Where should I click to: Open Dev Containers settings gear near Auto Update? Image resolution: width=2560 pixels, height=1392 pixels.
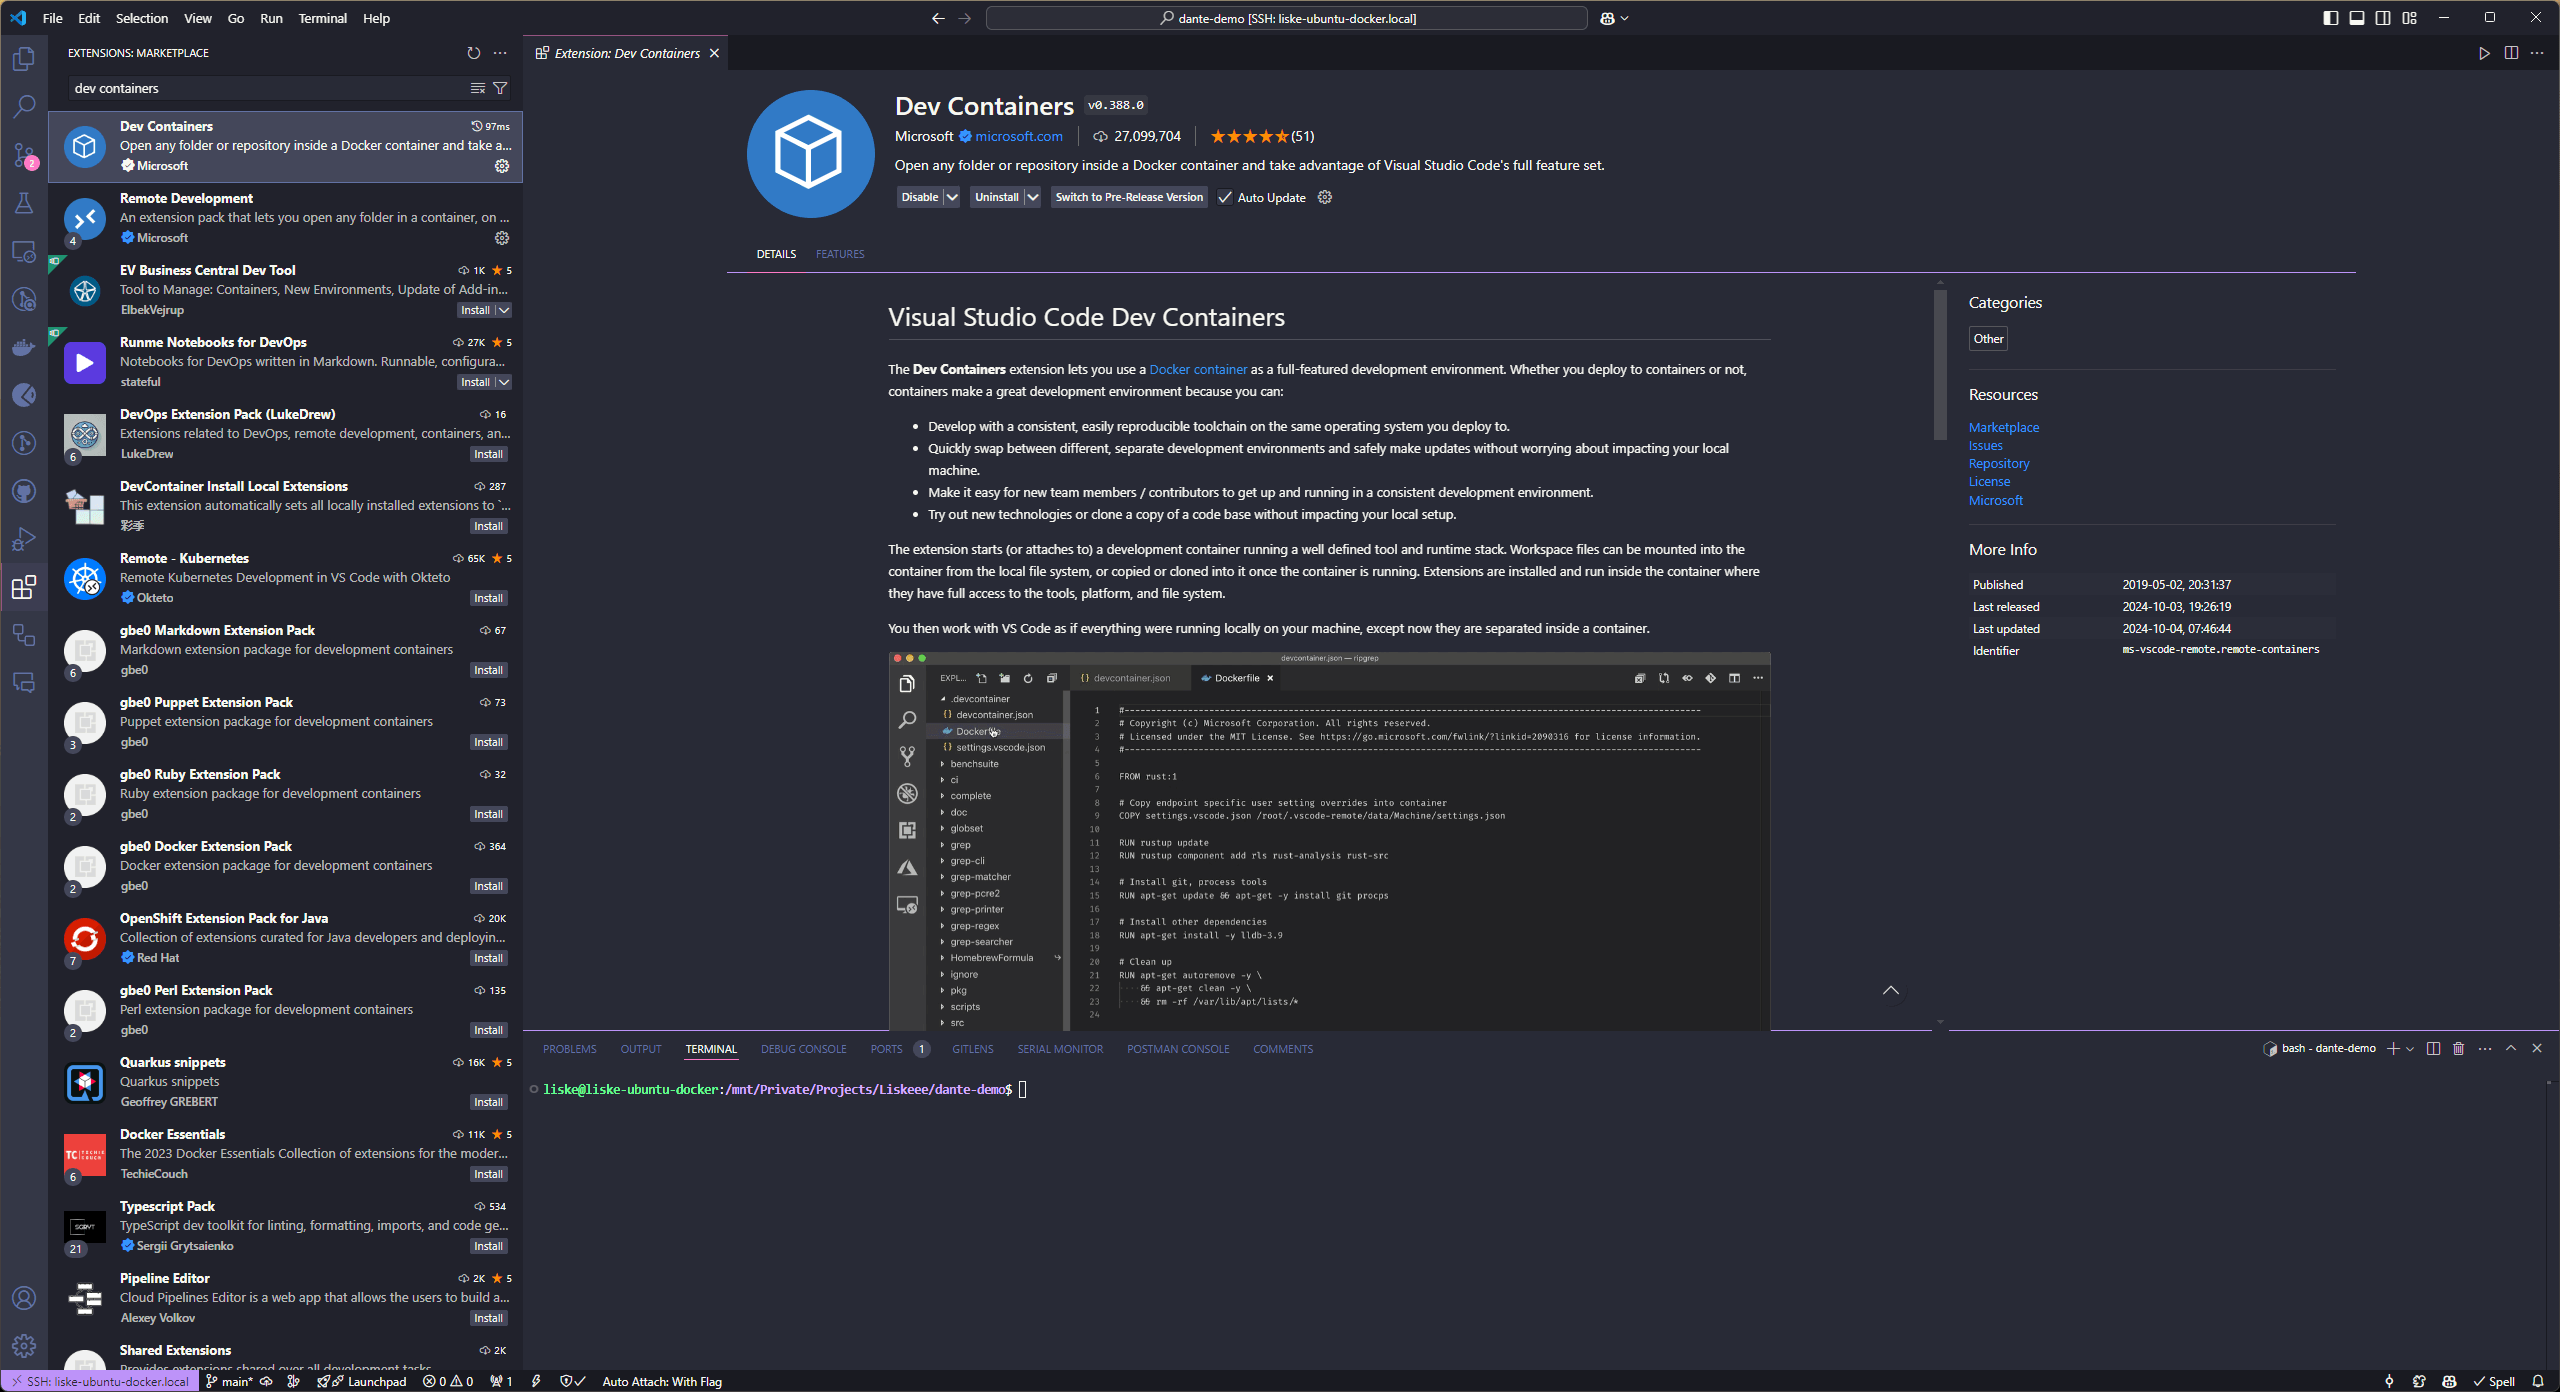tap(1325, 197)
